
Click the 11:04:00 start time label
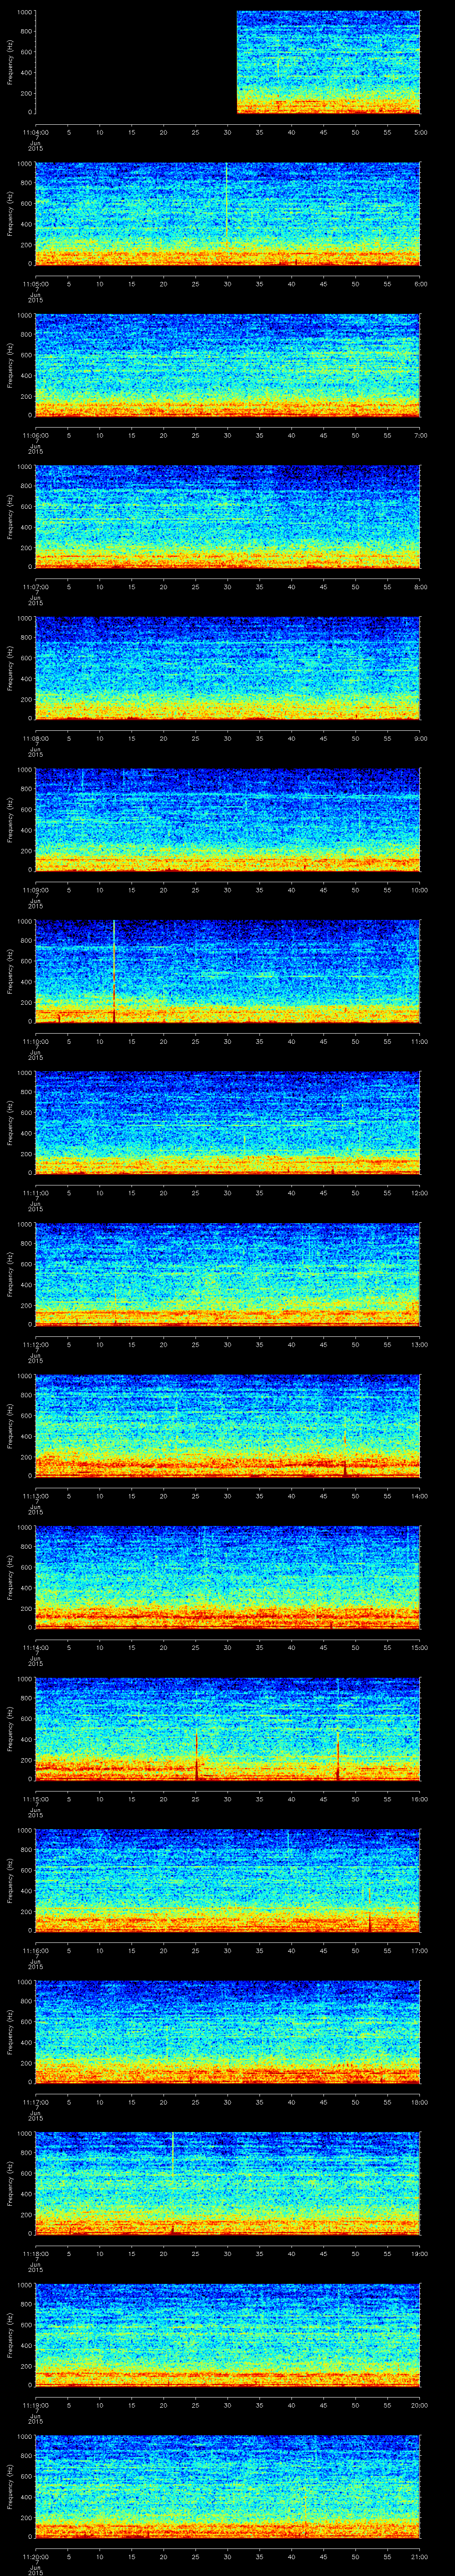[x=36, y=133]
